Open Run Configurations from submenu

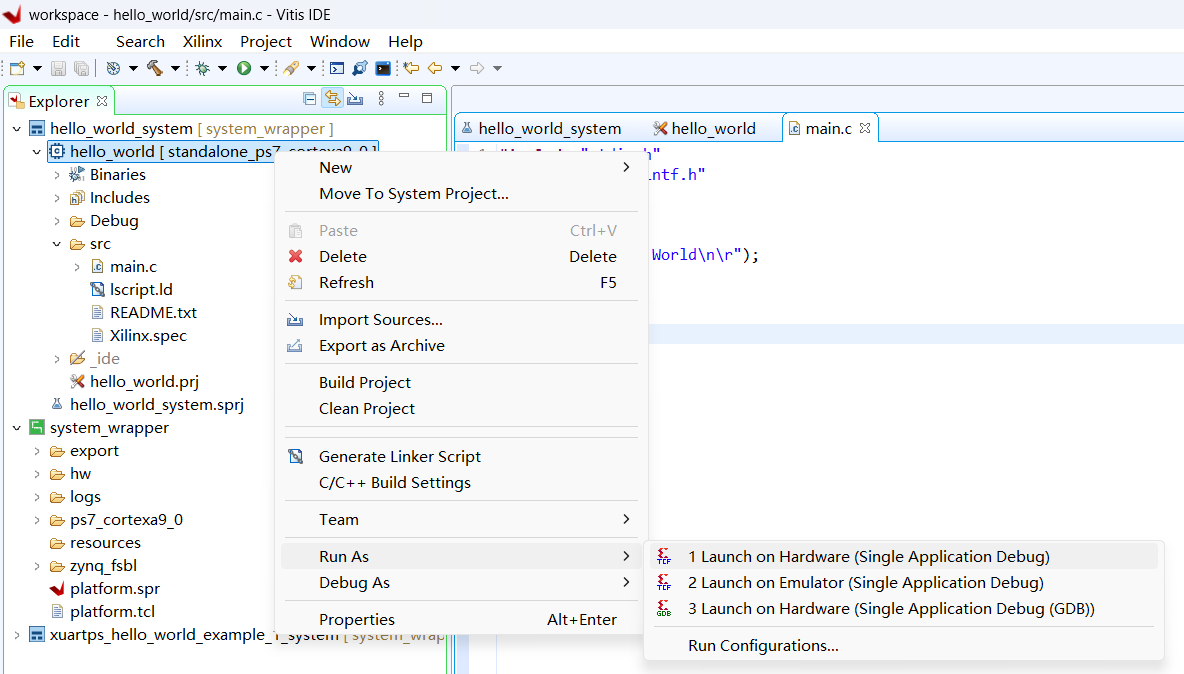[x=903, y=646]
